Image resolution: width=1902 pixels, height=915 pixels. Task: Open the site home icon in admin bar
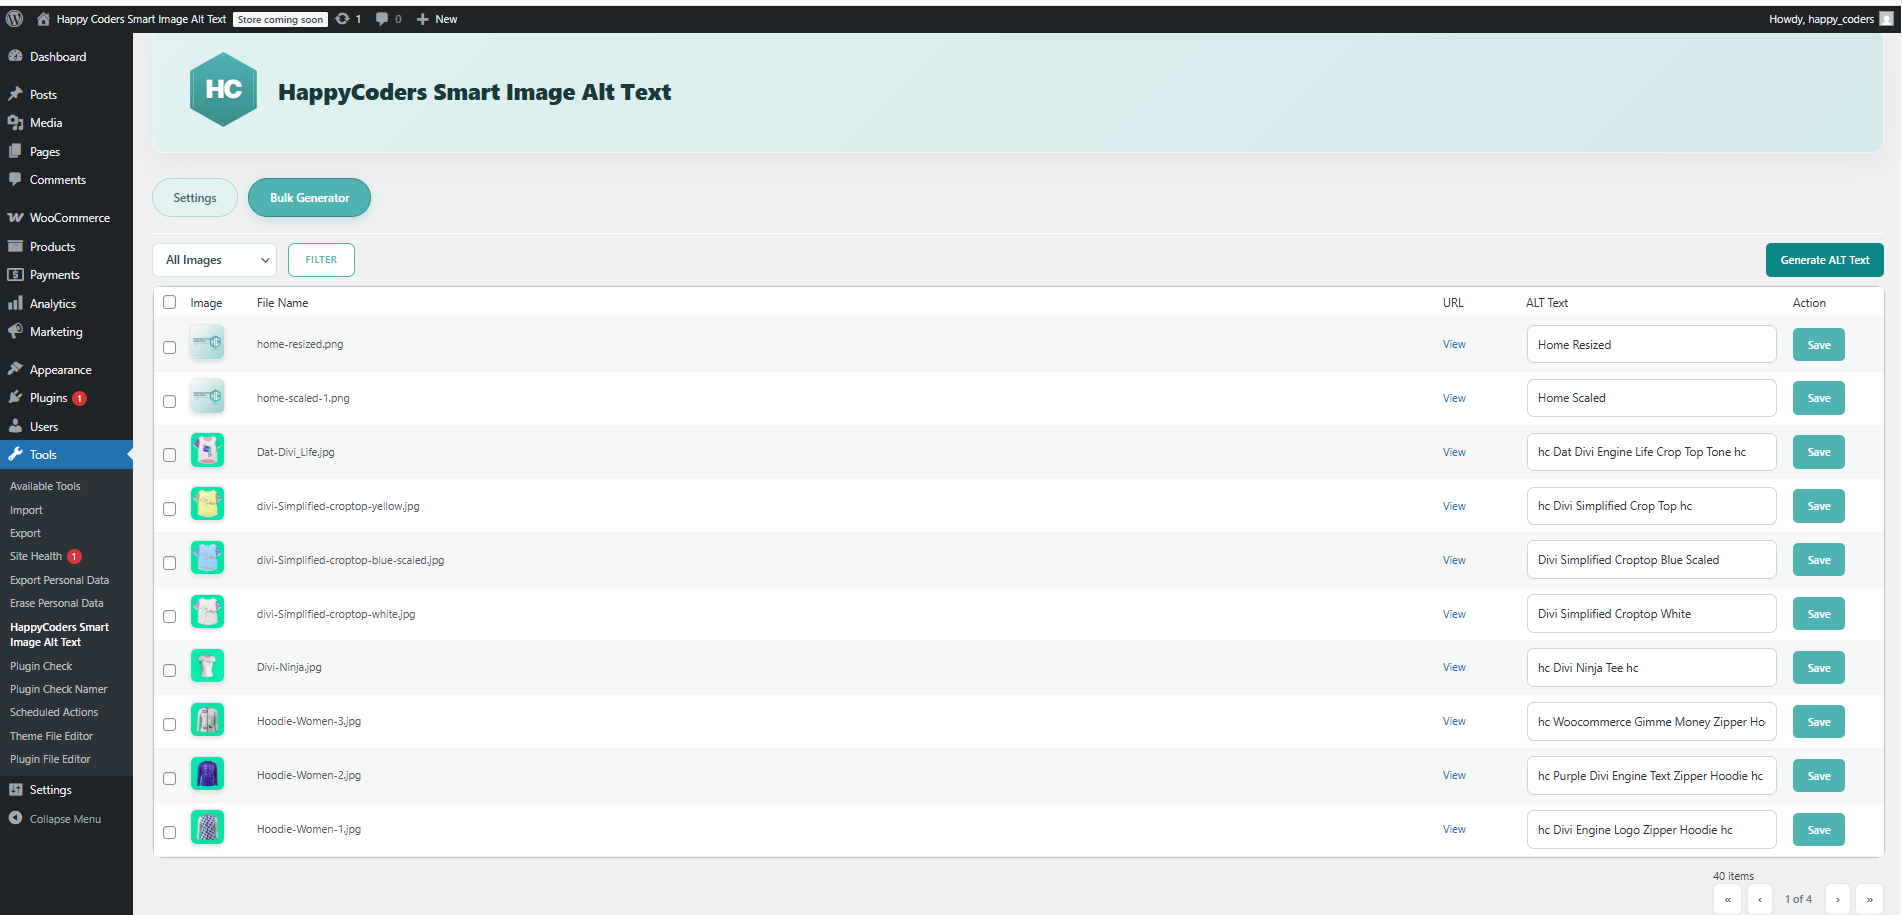(x=43, y=19)
